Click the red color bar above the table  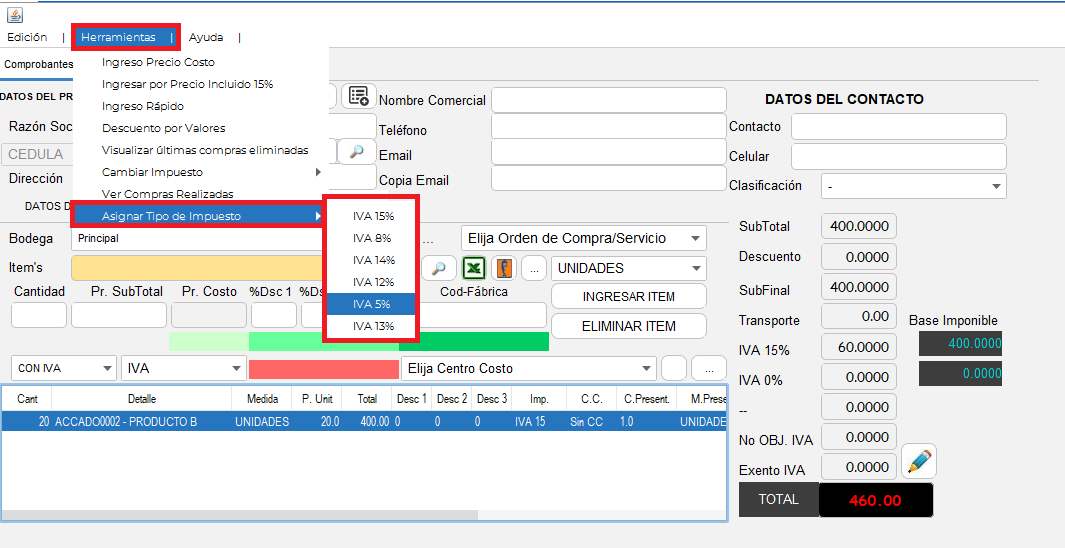pyautogui.click(x=324, y=369)
